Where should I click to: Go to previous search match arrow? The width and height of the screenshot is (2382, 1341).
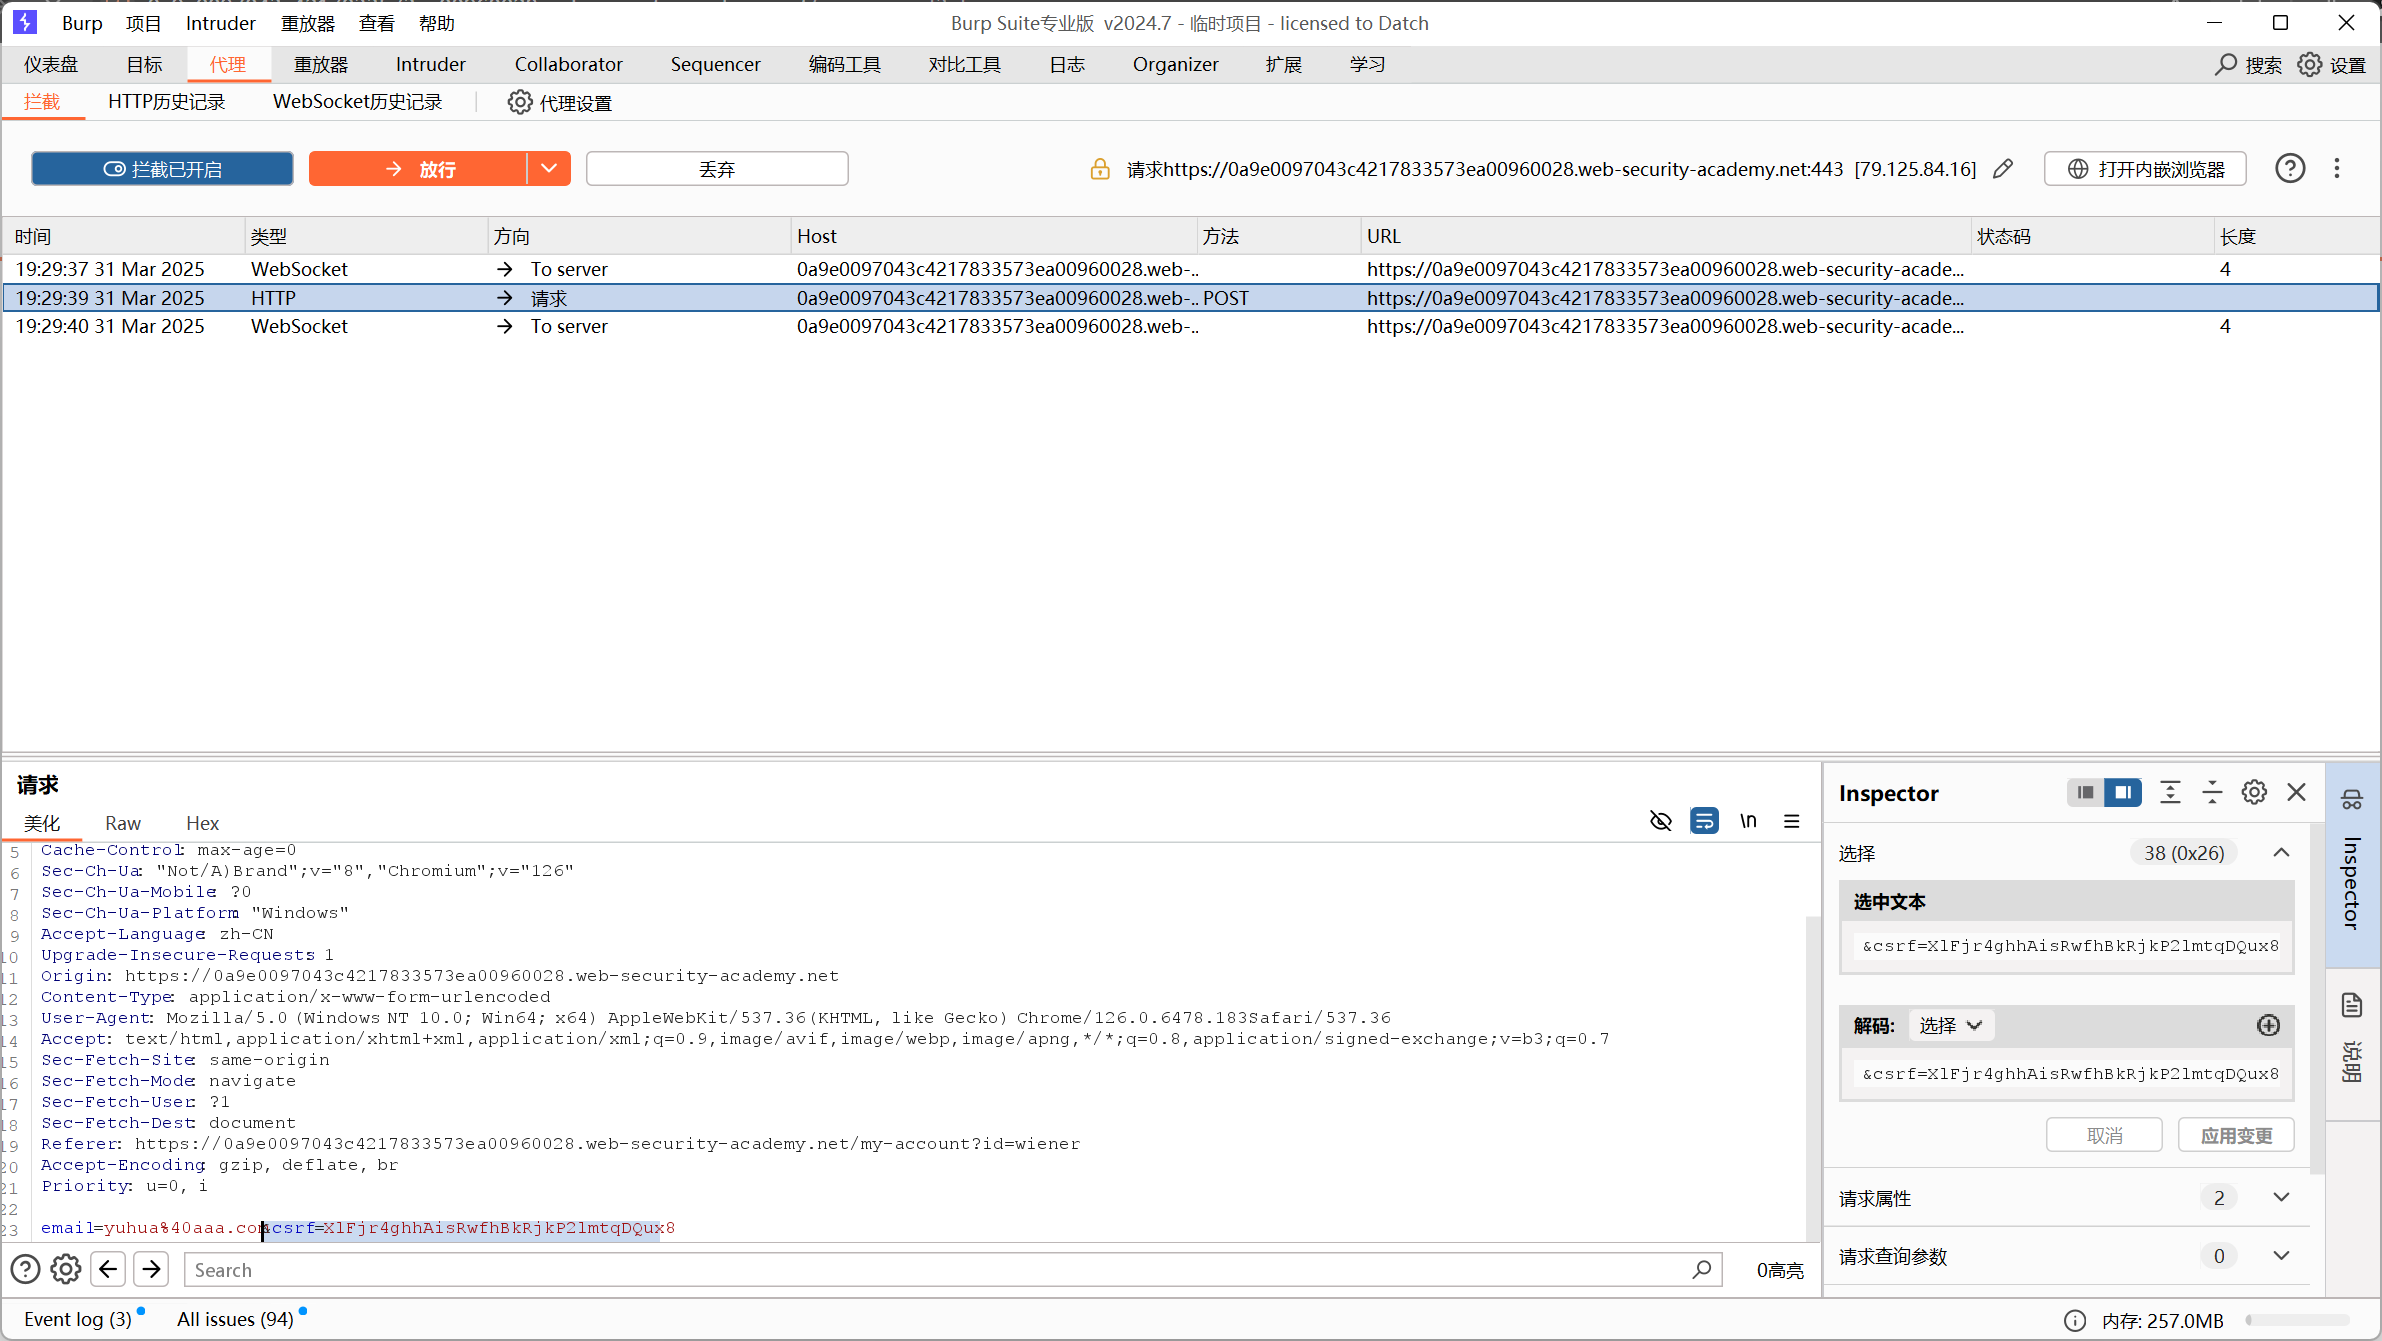pos(108,1269)
